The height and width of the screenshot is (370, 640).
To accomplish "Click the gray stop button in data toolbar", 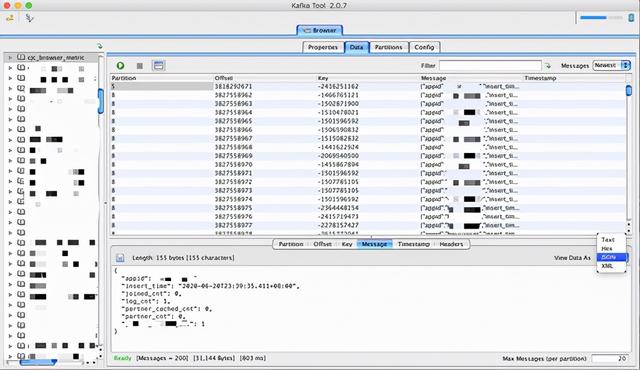I will pos(140,66).
